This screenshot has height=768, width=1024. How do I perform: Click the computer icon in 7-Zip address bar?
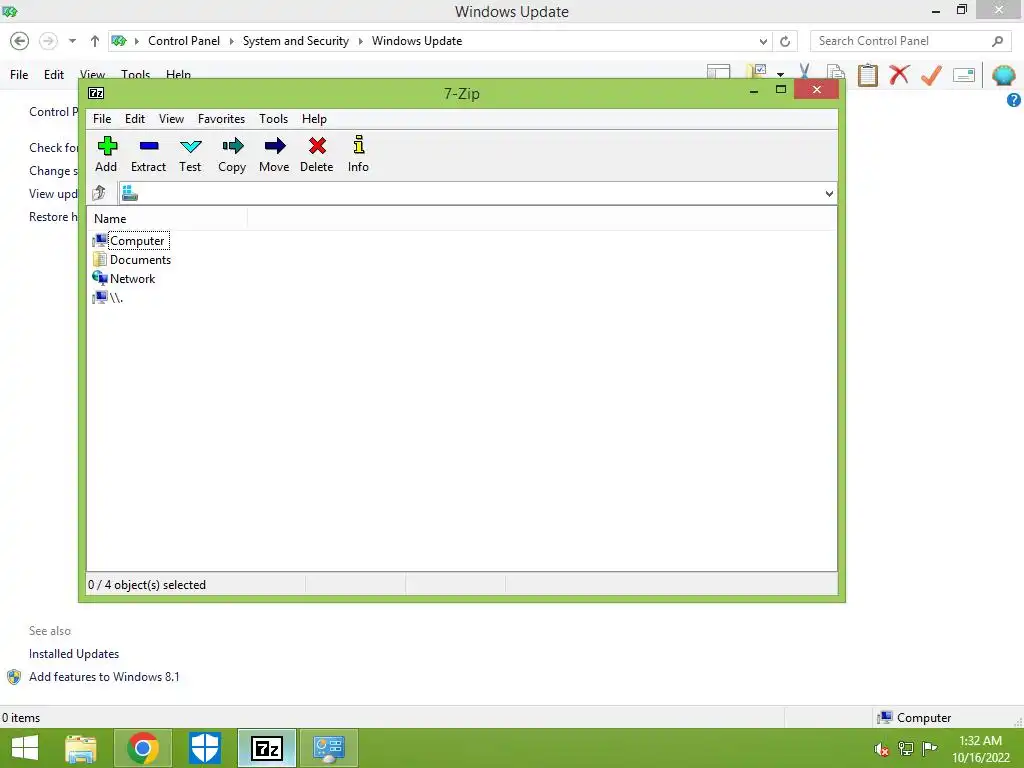click(x=130, y=193)
